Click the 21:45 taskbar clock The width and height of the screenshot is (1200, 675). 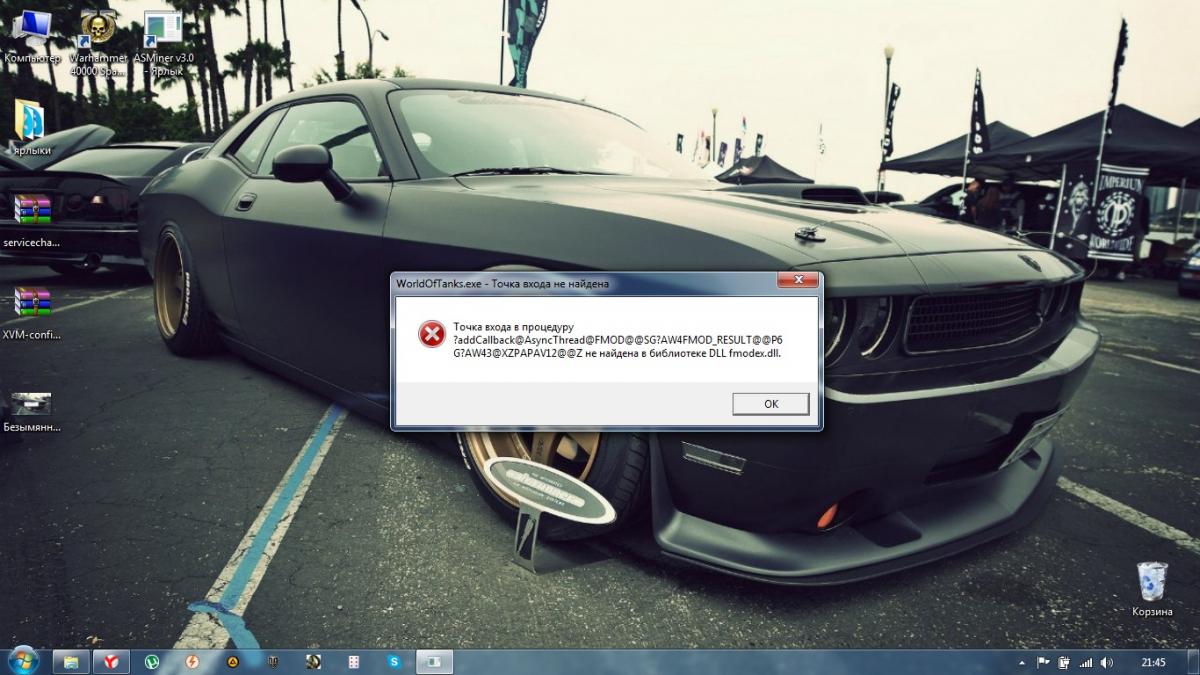click(1153, 662)
